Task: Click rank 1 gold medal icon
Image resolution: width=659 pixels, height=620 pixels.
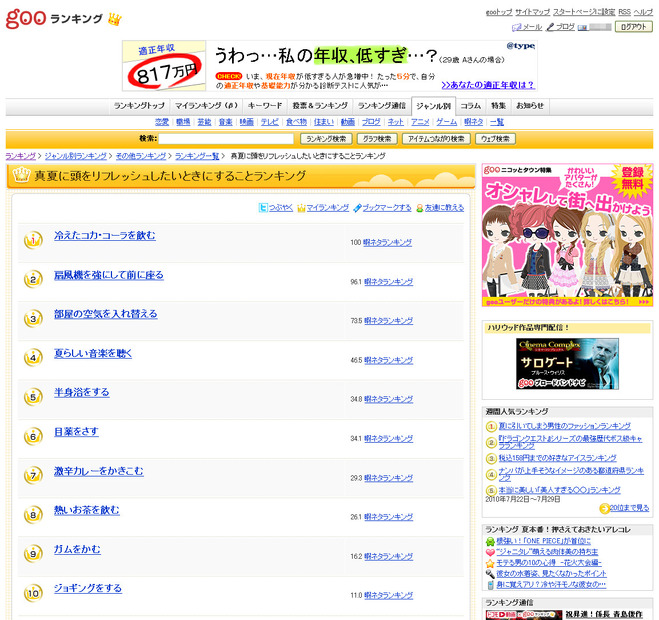Action: click(33, 240)
